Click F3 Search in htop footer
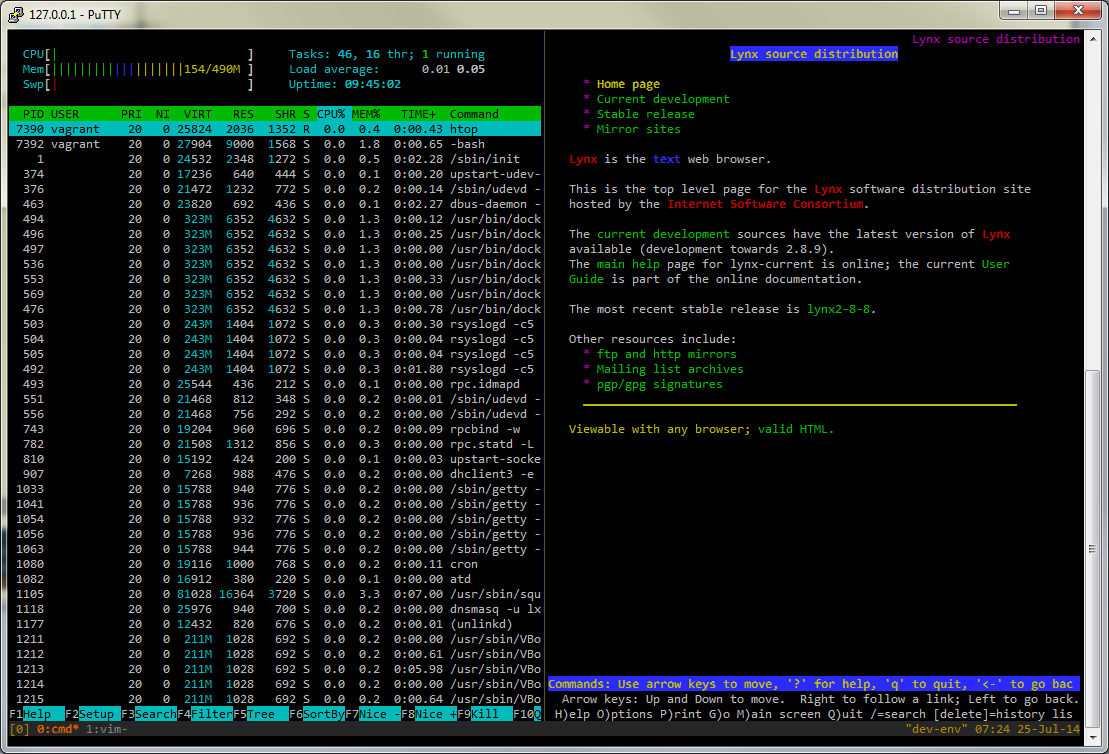1109x754 pixels. pyautogui.click(x=148, y=714)
